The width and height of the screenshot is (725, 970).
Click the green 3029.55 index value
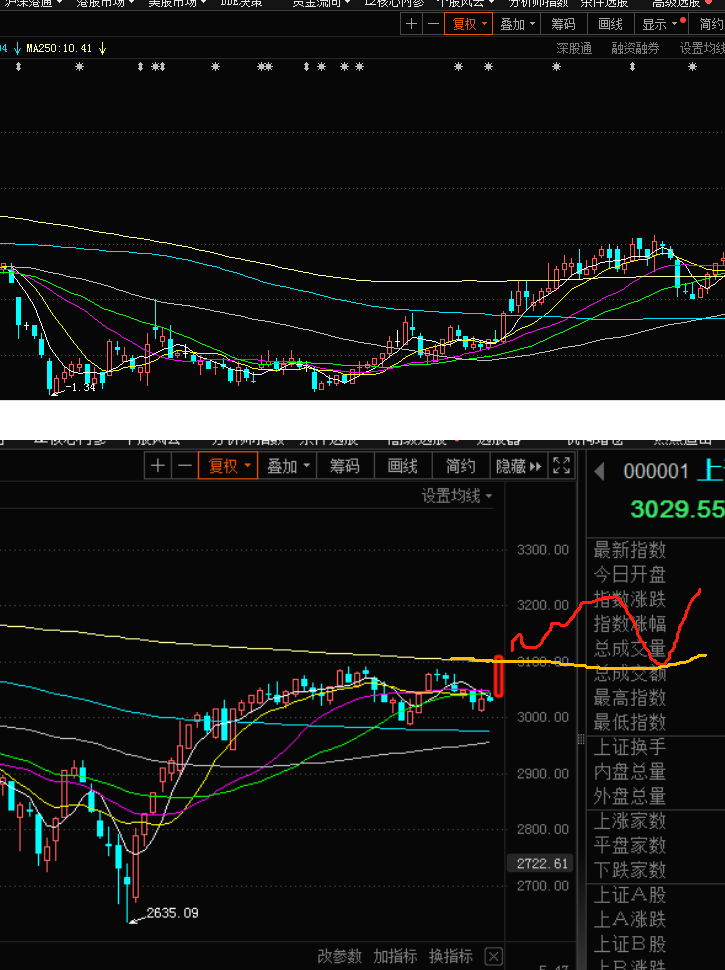point(677,509)
